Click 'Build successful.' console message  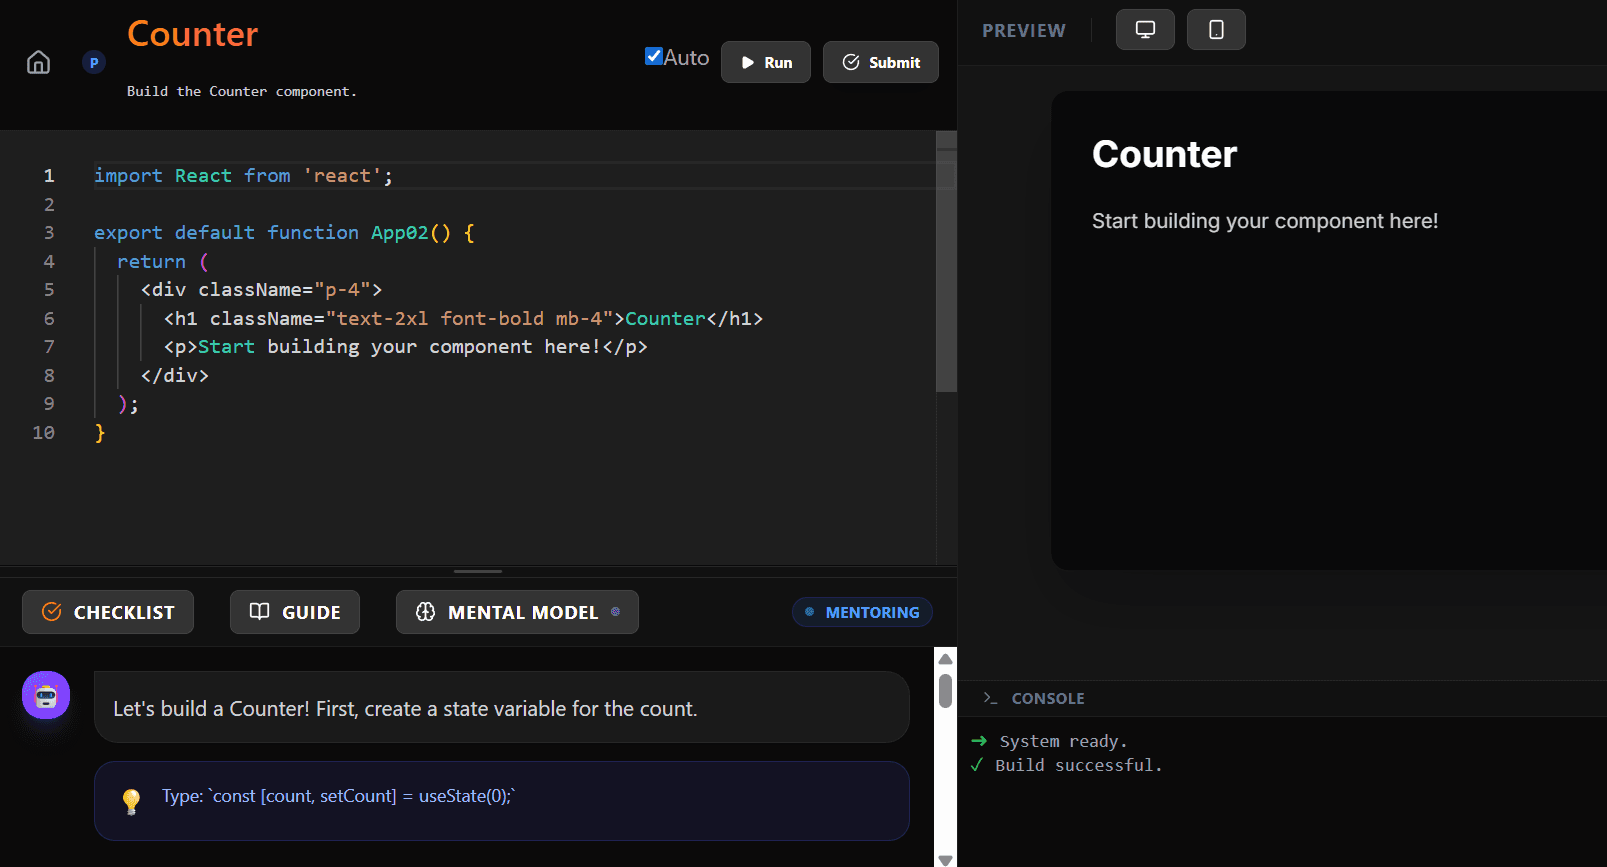point(1079,765)
